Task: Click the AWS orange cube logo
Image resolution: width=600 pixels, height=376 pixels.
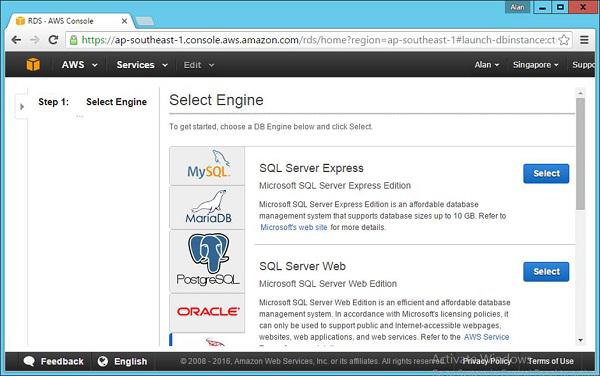Action: (x=33, y=64)
